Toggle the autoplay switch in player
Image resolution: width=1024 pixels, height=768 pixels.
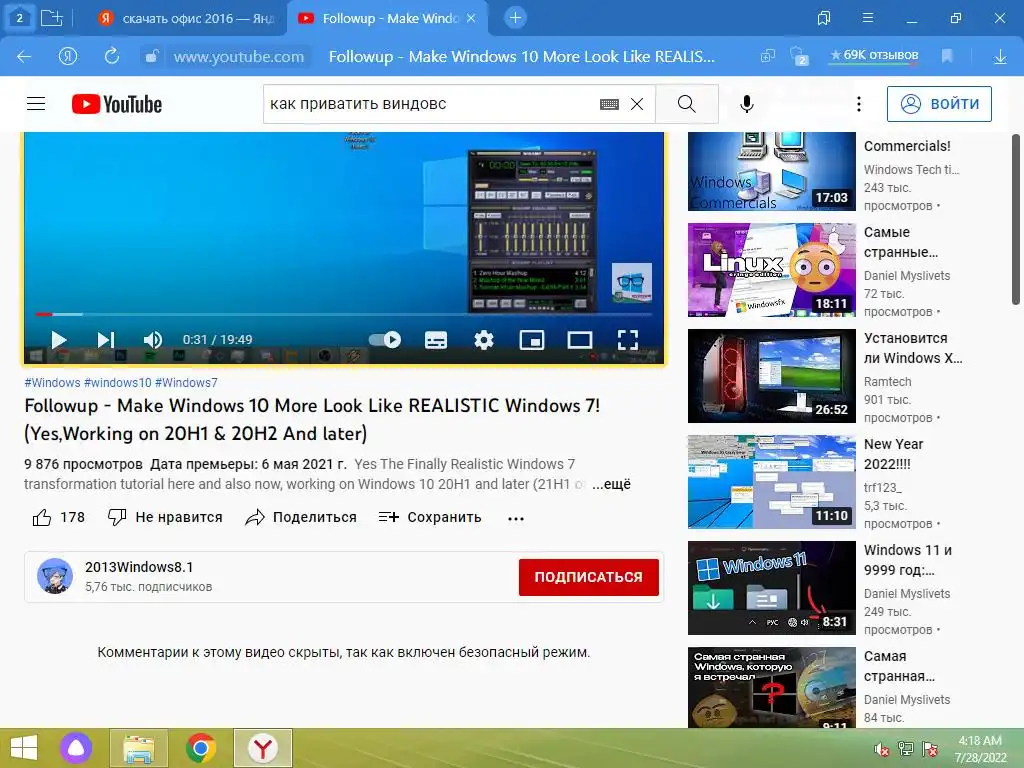tap(385, 340)
